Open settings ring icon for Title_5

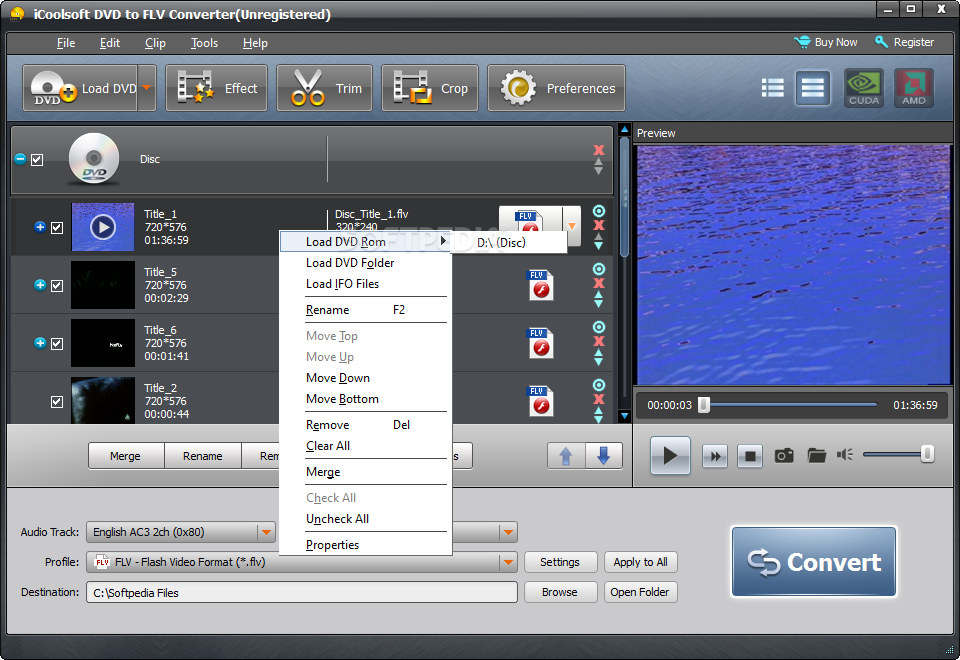pos(599,269)
